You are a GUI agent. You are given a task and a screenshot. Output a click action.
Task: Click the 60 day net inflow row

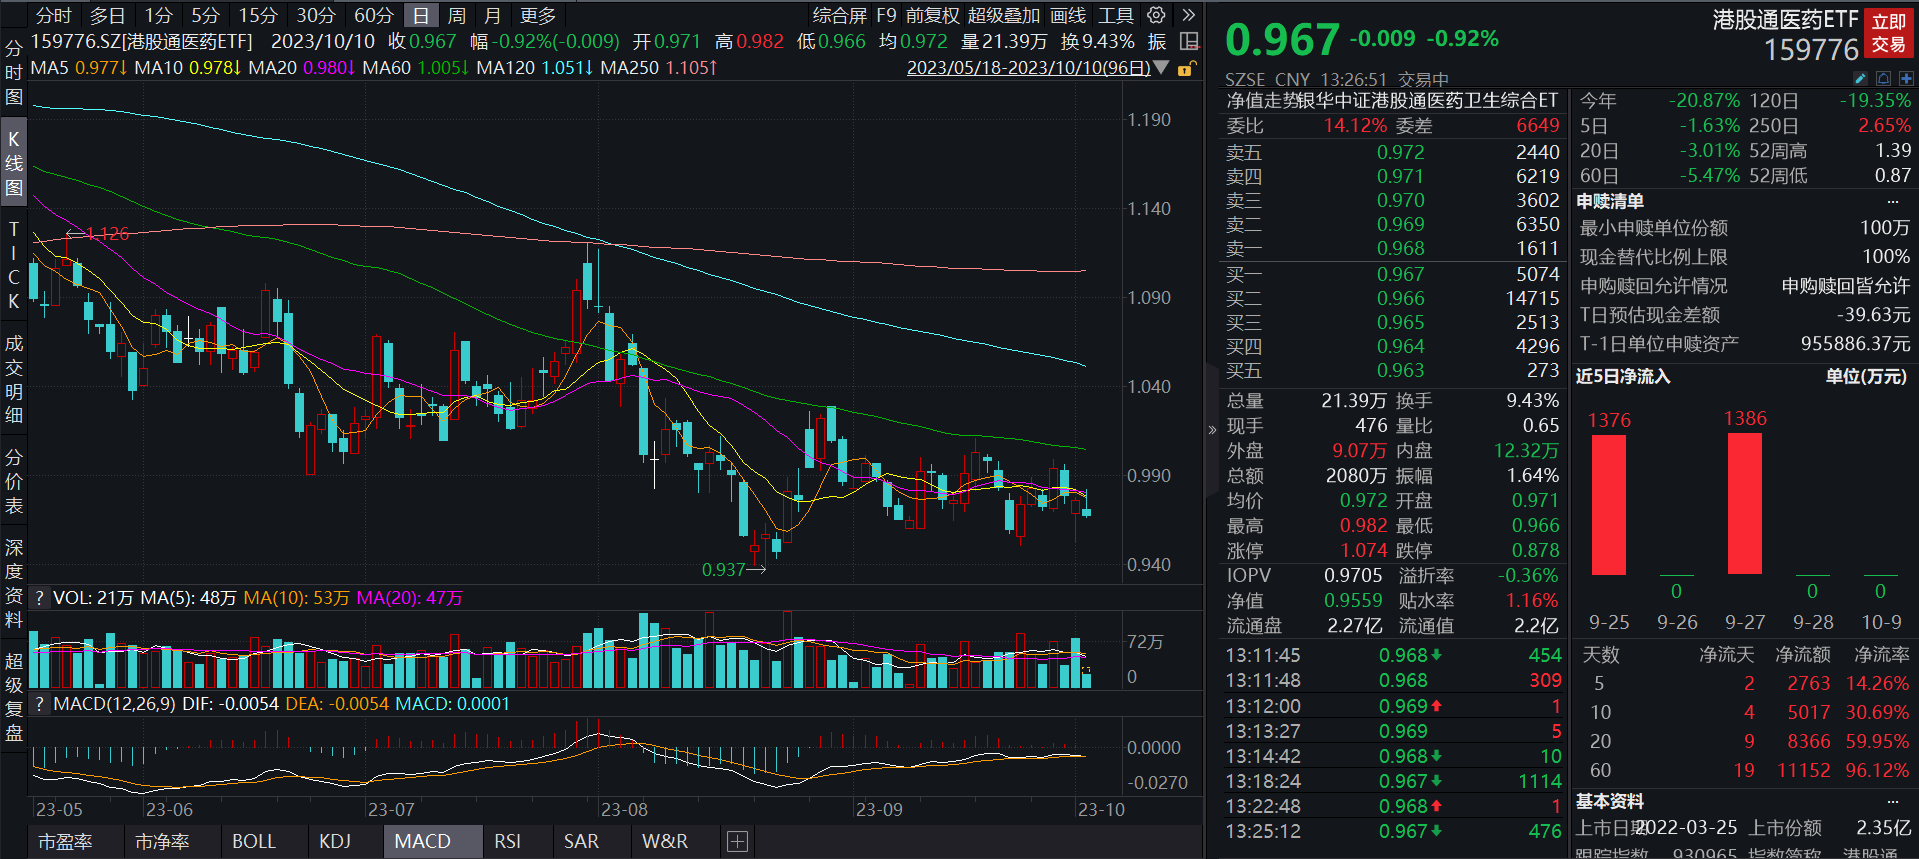click(1745, 771)
